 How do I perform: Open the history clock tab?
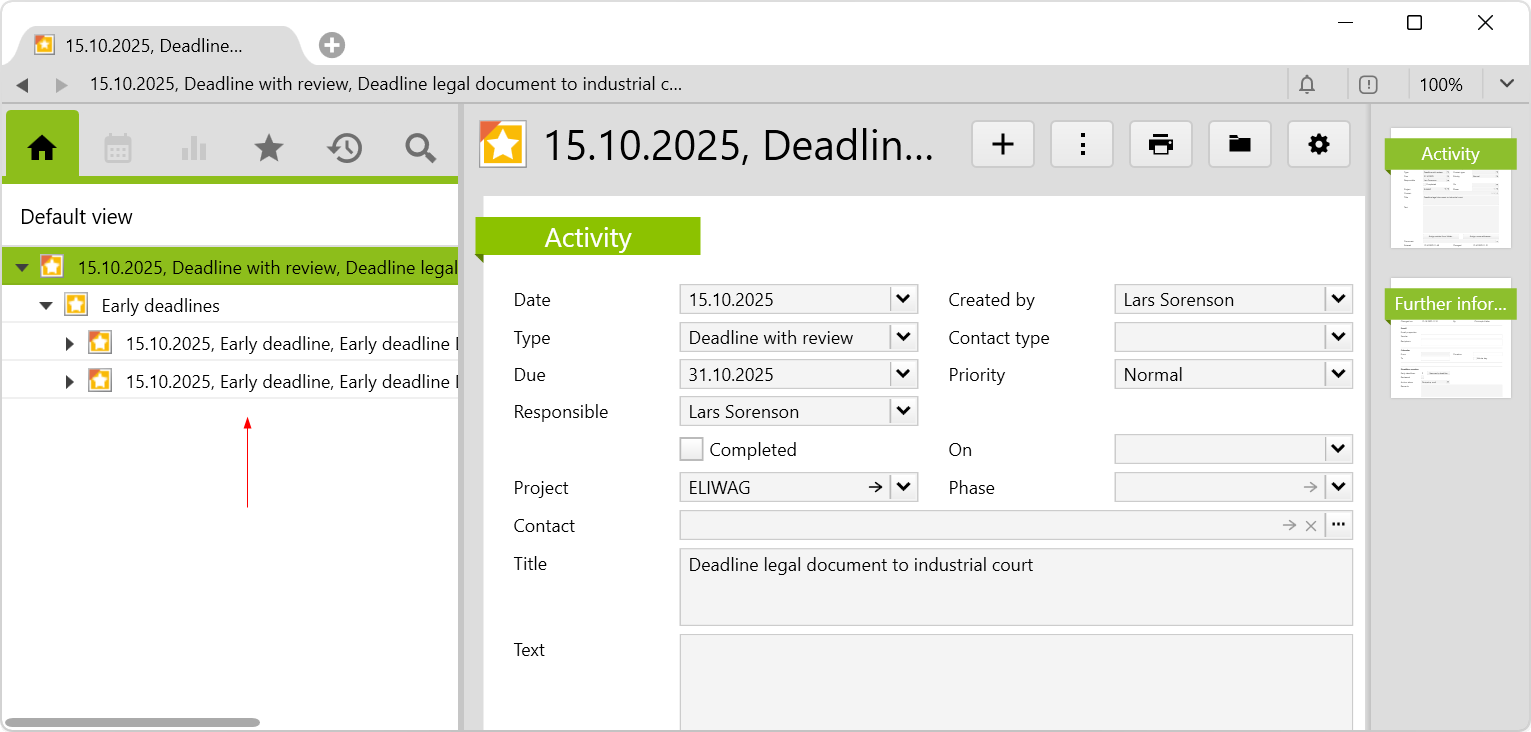[344, 148]
